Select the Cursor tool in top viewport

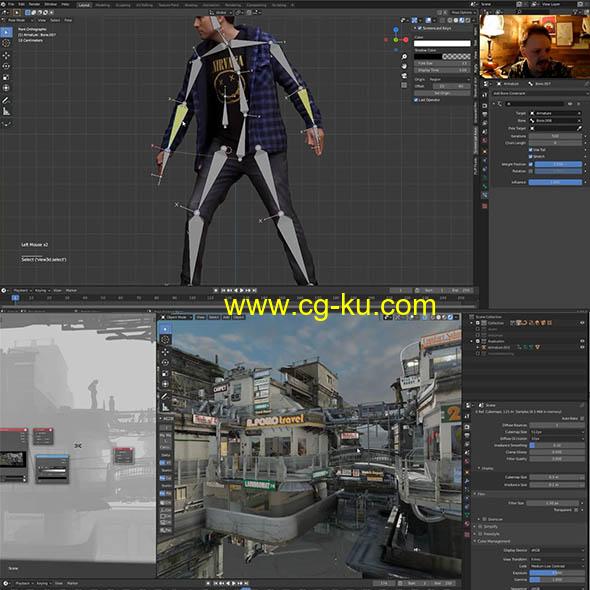(x=6, y=43)
